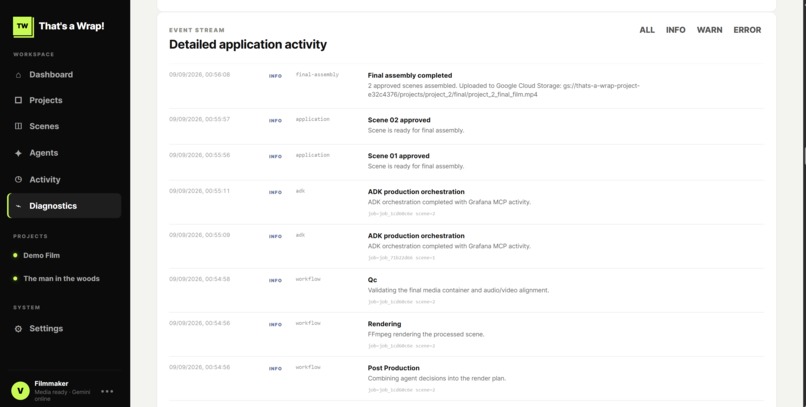
Task: Filter event stream by ERROR
Action: coord(747,30)
